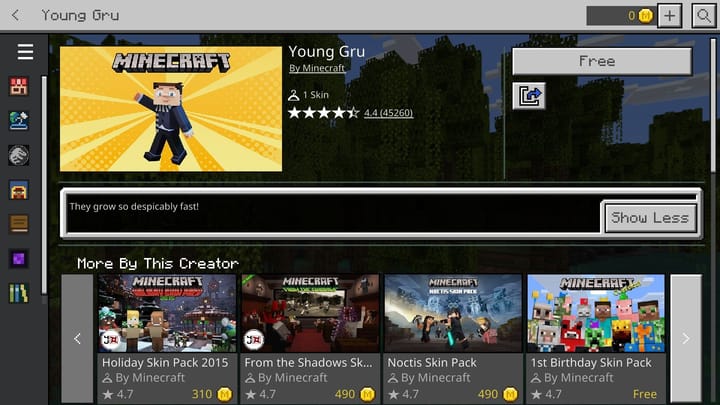This screenshot has width=720, height=405.
Task: Collapse description with Show Less
Action: point(650,218)
